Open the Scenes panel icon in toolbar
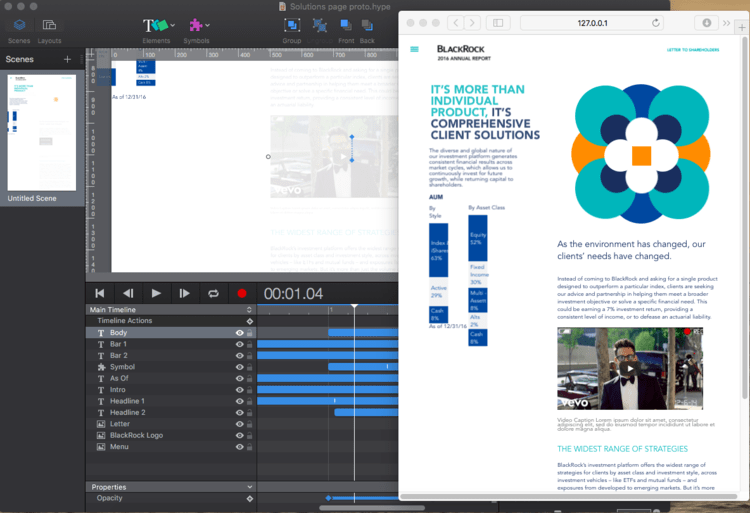 (x=19, y=25)
